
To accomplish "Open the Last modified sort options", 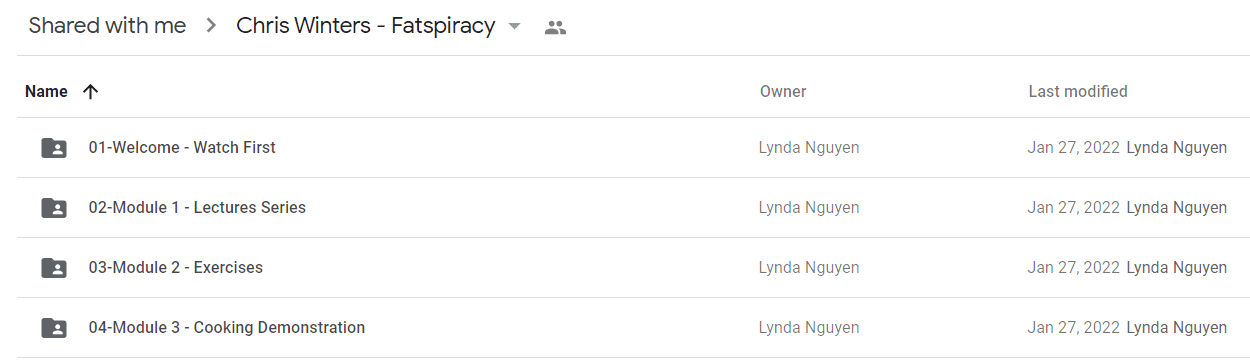I will pyautogui.click(x=1078, y=92).
